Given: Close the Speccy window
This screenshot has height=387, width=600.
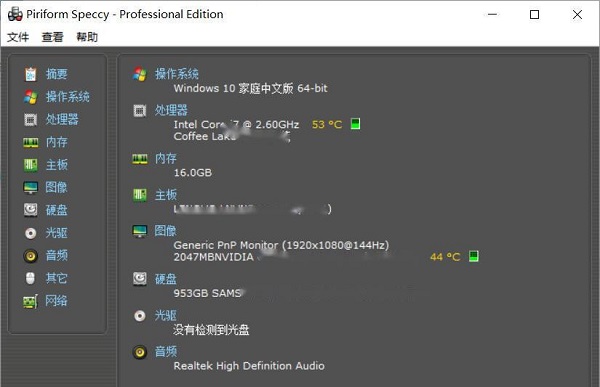Looking at the screenshot, I should point(577,15).
